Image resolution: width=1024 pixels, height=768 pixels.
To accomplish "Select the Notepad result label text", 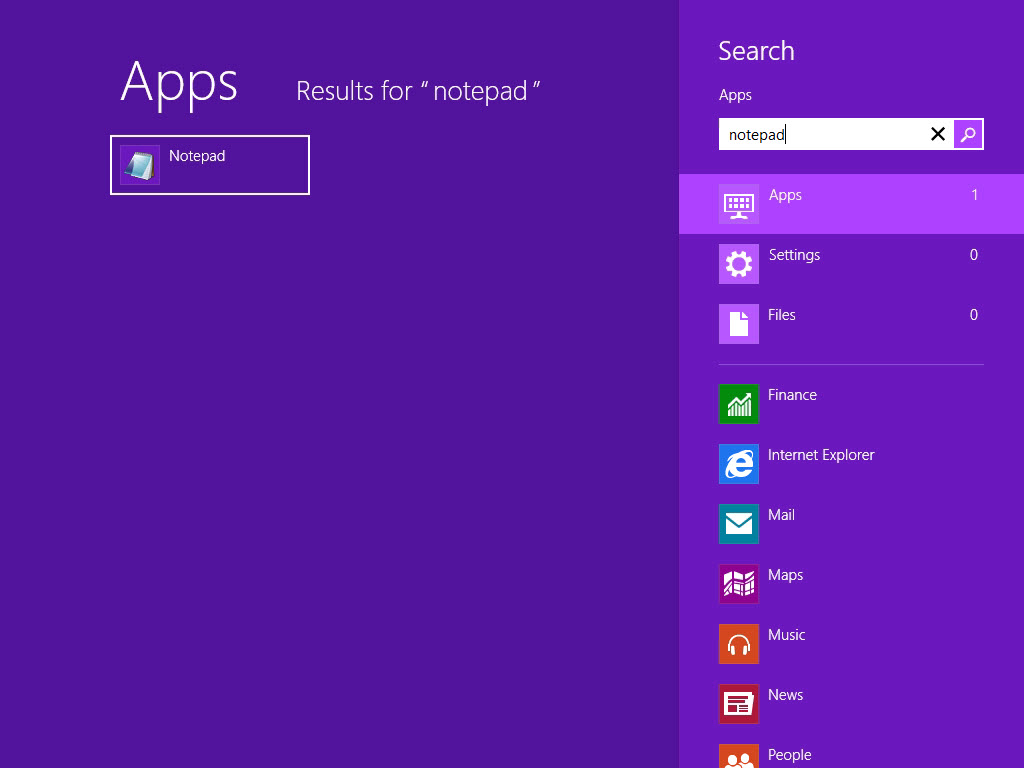I will point(197,156).
